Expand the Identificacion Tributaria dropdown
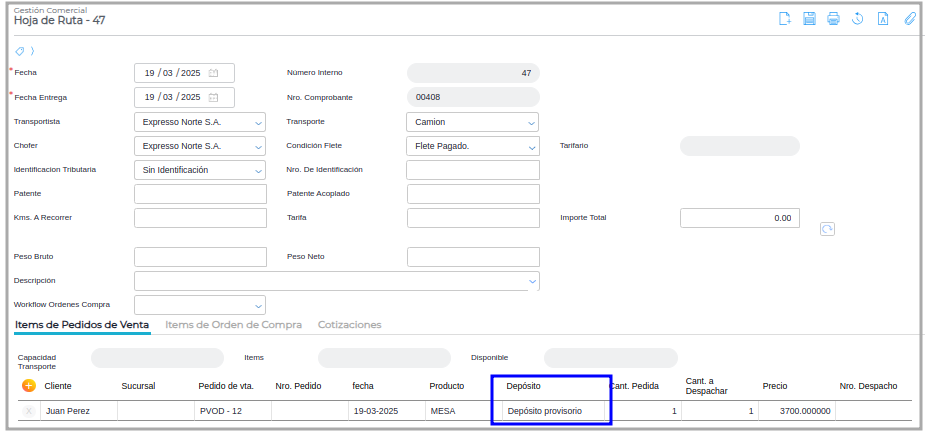 click(259, 171)
